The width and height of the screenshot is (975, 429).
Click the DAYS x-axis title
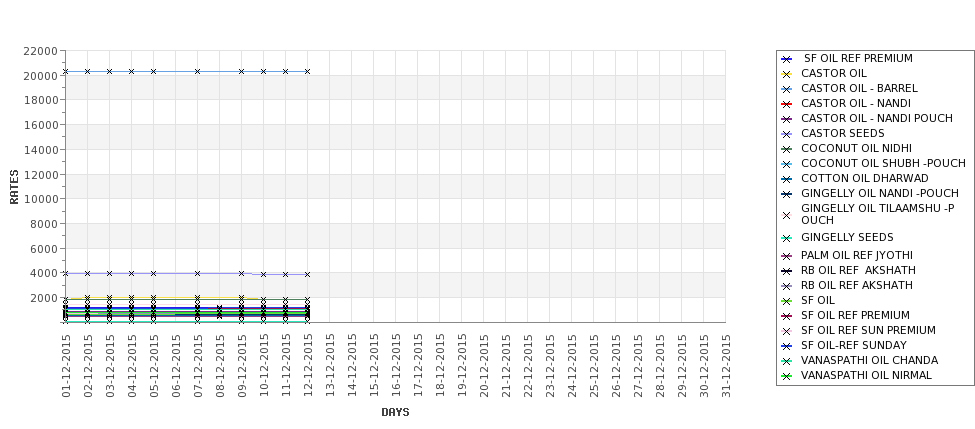[x=395, y=412]
